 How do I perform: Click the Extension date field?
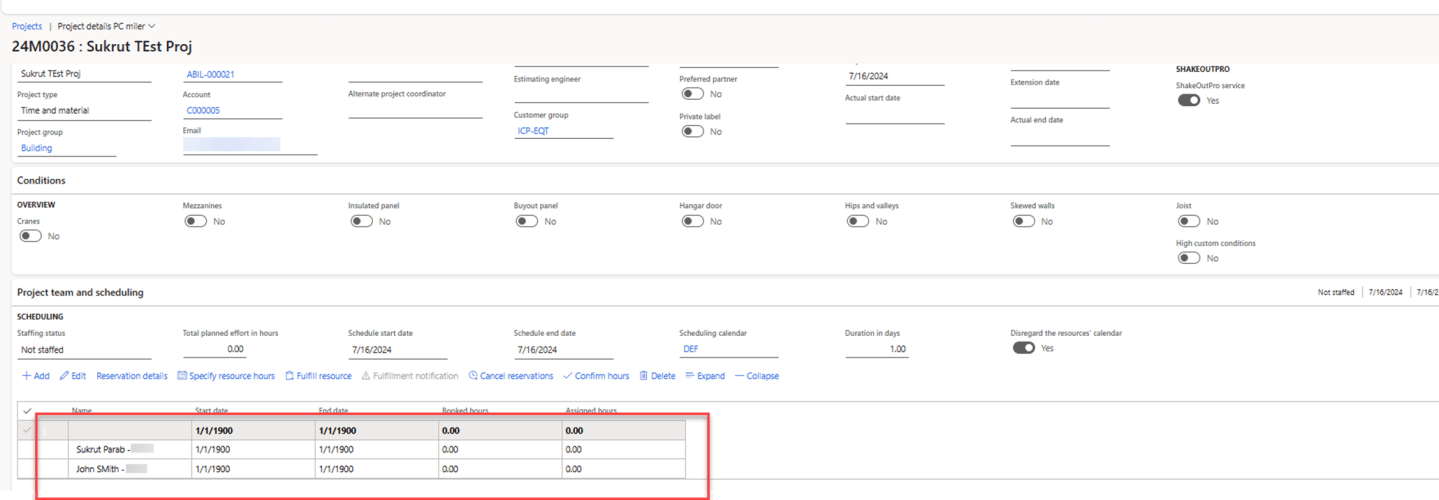1060,99
